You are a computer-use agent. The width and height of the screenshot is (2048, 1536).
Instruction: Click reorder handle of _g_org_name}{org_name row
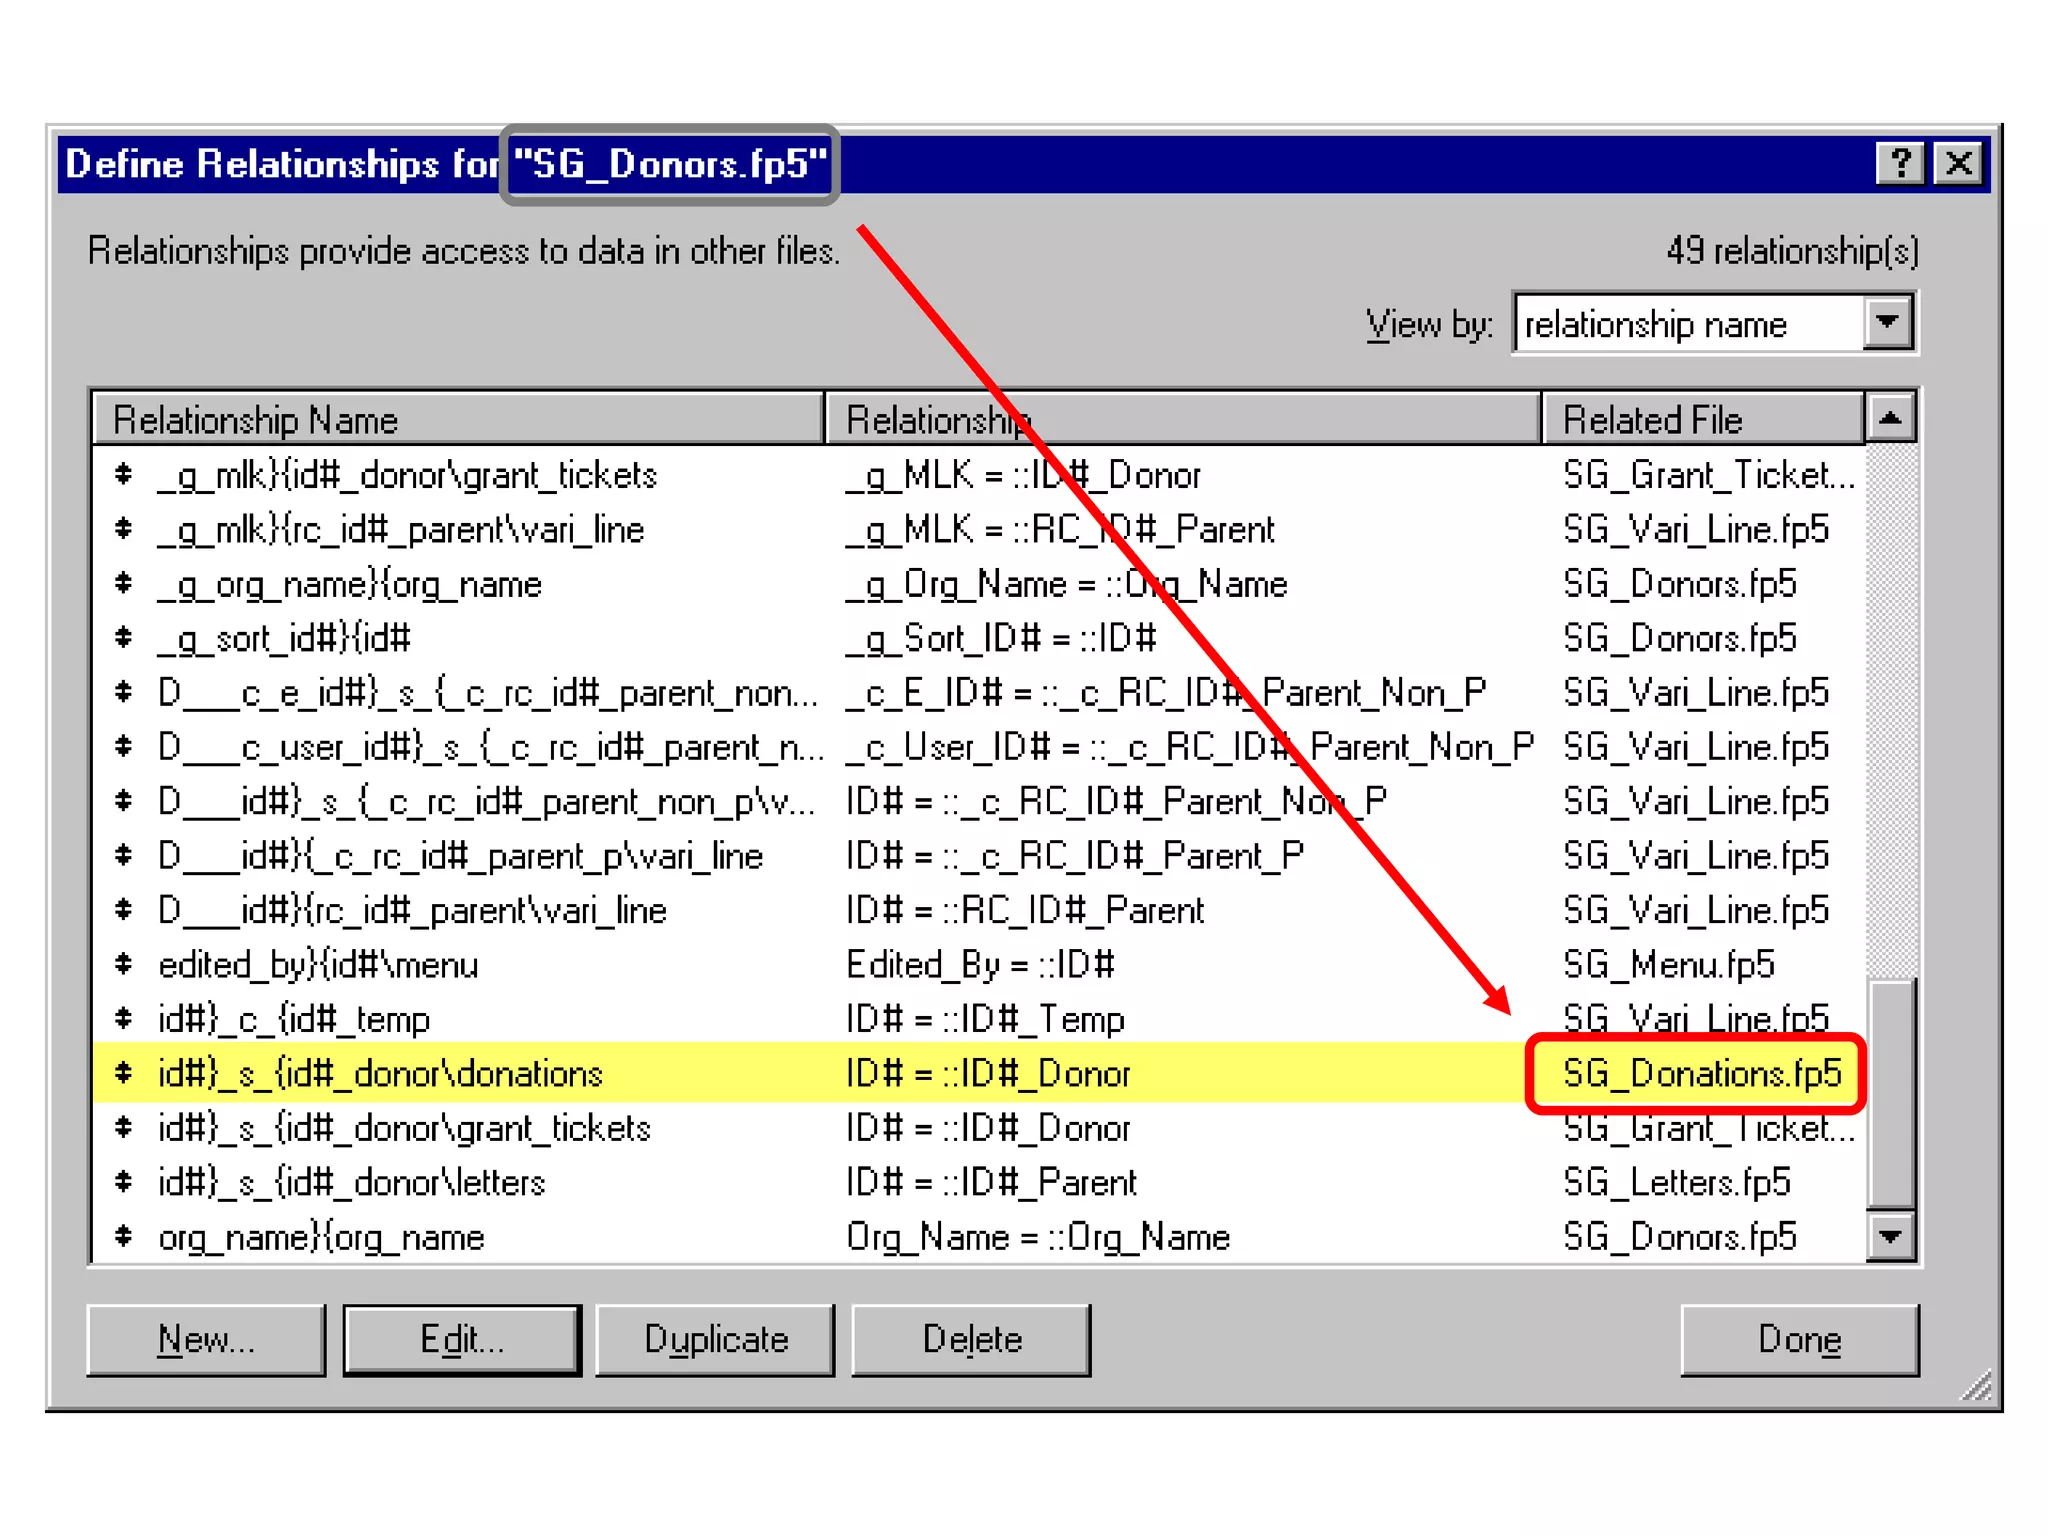[x=124, y=583]
